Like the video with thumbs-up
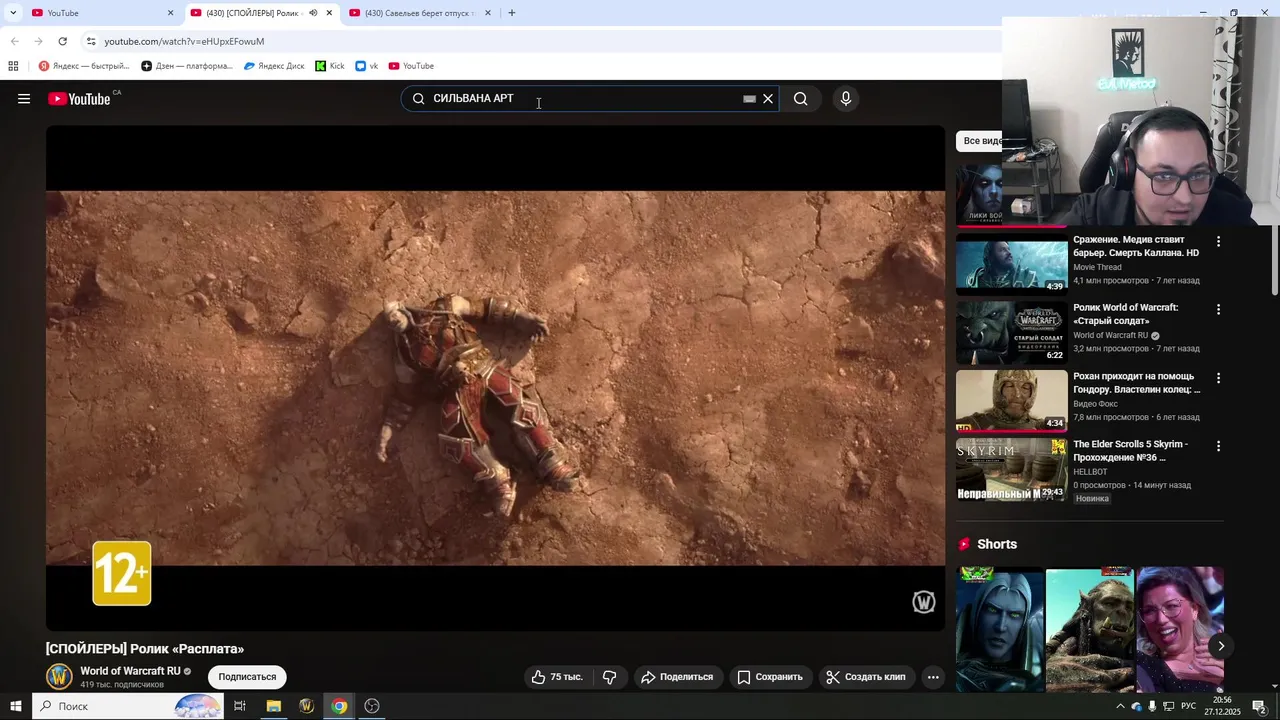 click(557, 677)
